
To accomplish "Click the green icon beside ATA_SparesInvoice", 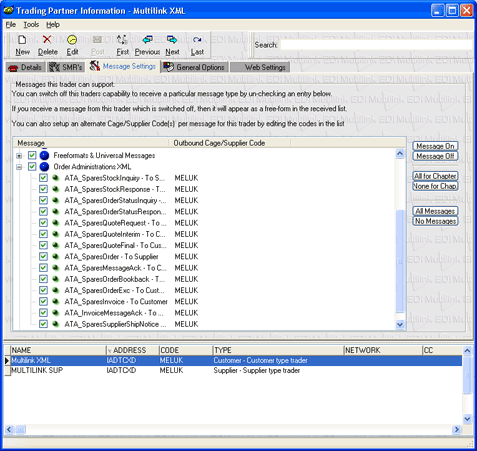I will point(56,301).
